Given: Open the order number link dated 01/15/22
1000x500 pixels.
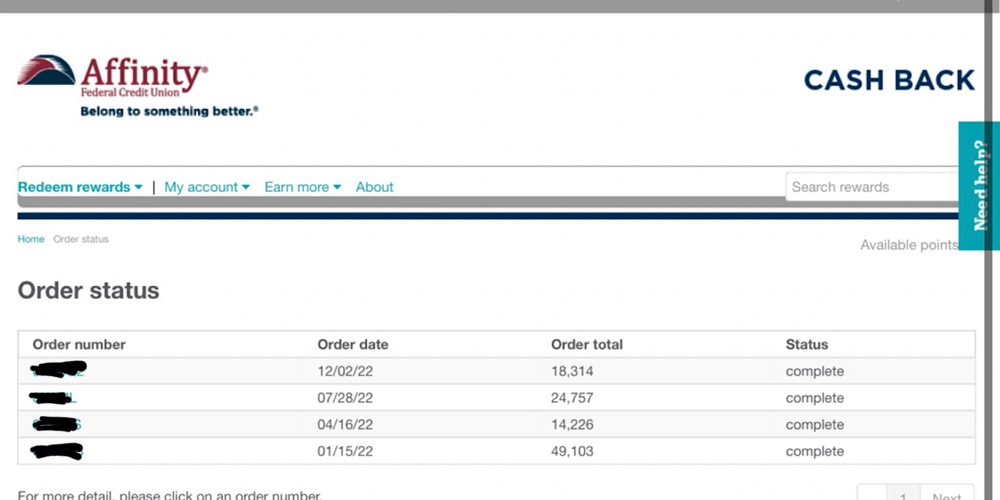Looking at the screenshot, I should pos(57,451).
